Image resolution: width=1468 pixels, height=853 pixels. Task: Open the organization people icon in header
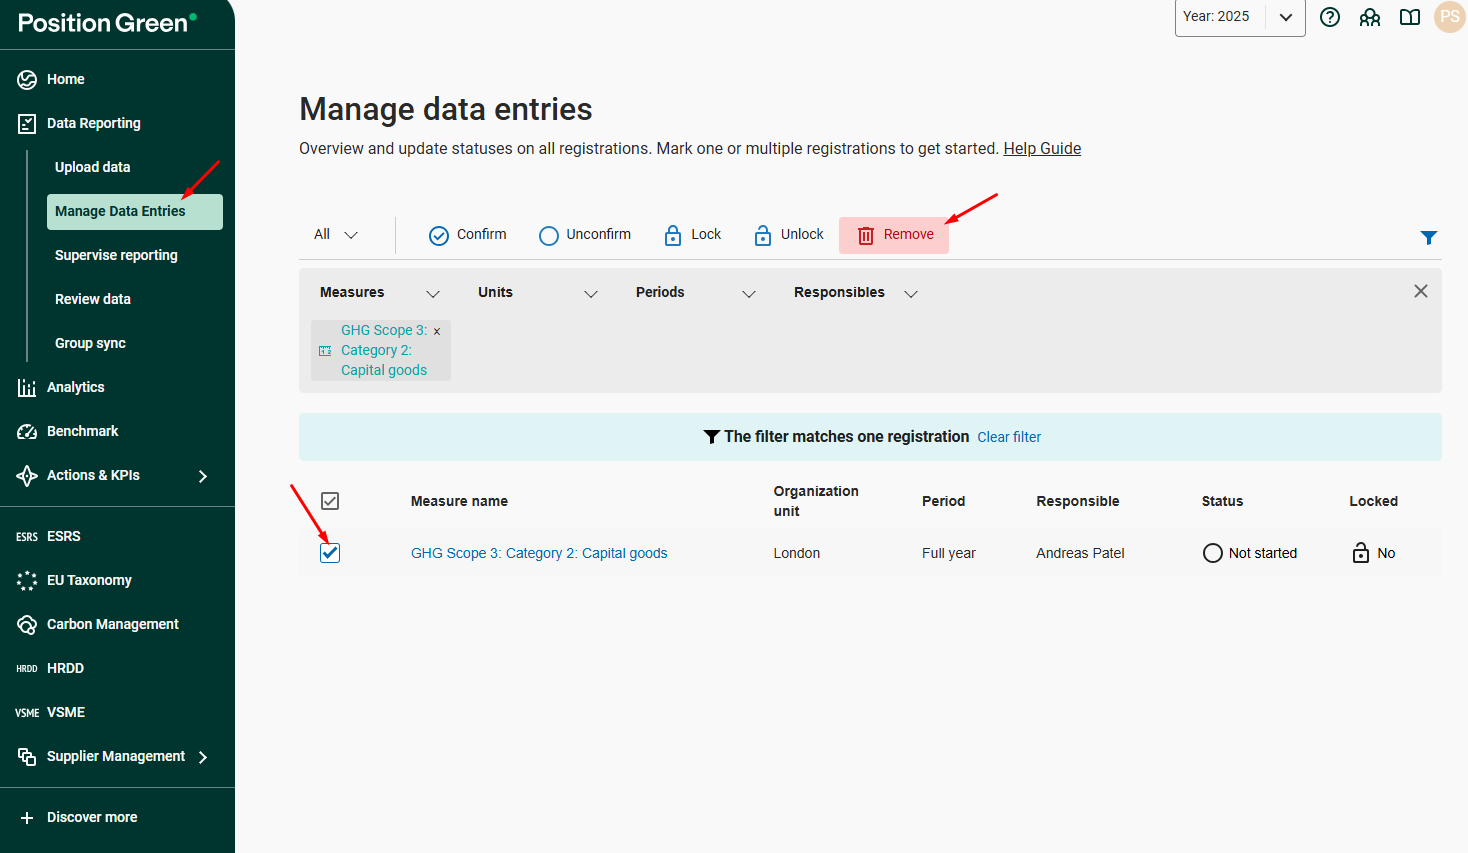[x=1370, y=17]
